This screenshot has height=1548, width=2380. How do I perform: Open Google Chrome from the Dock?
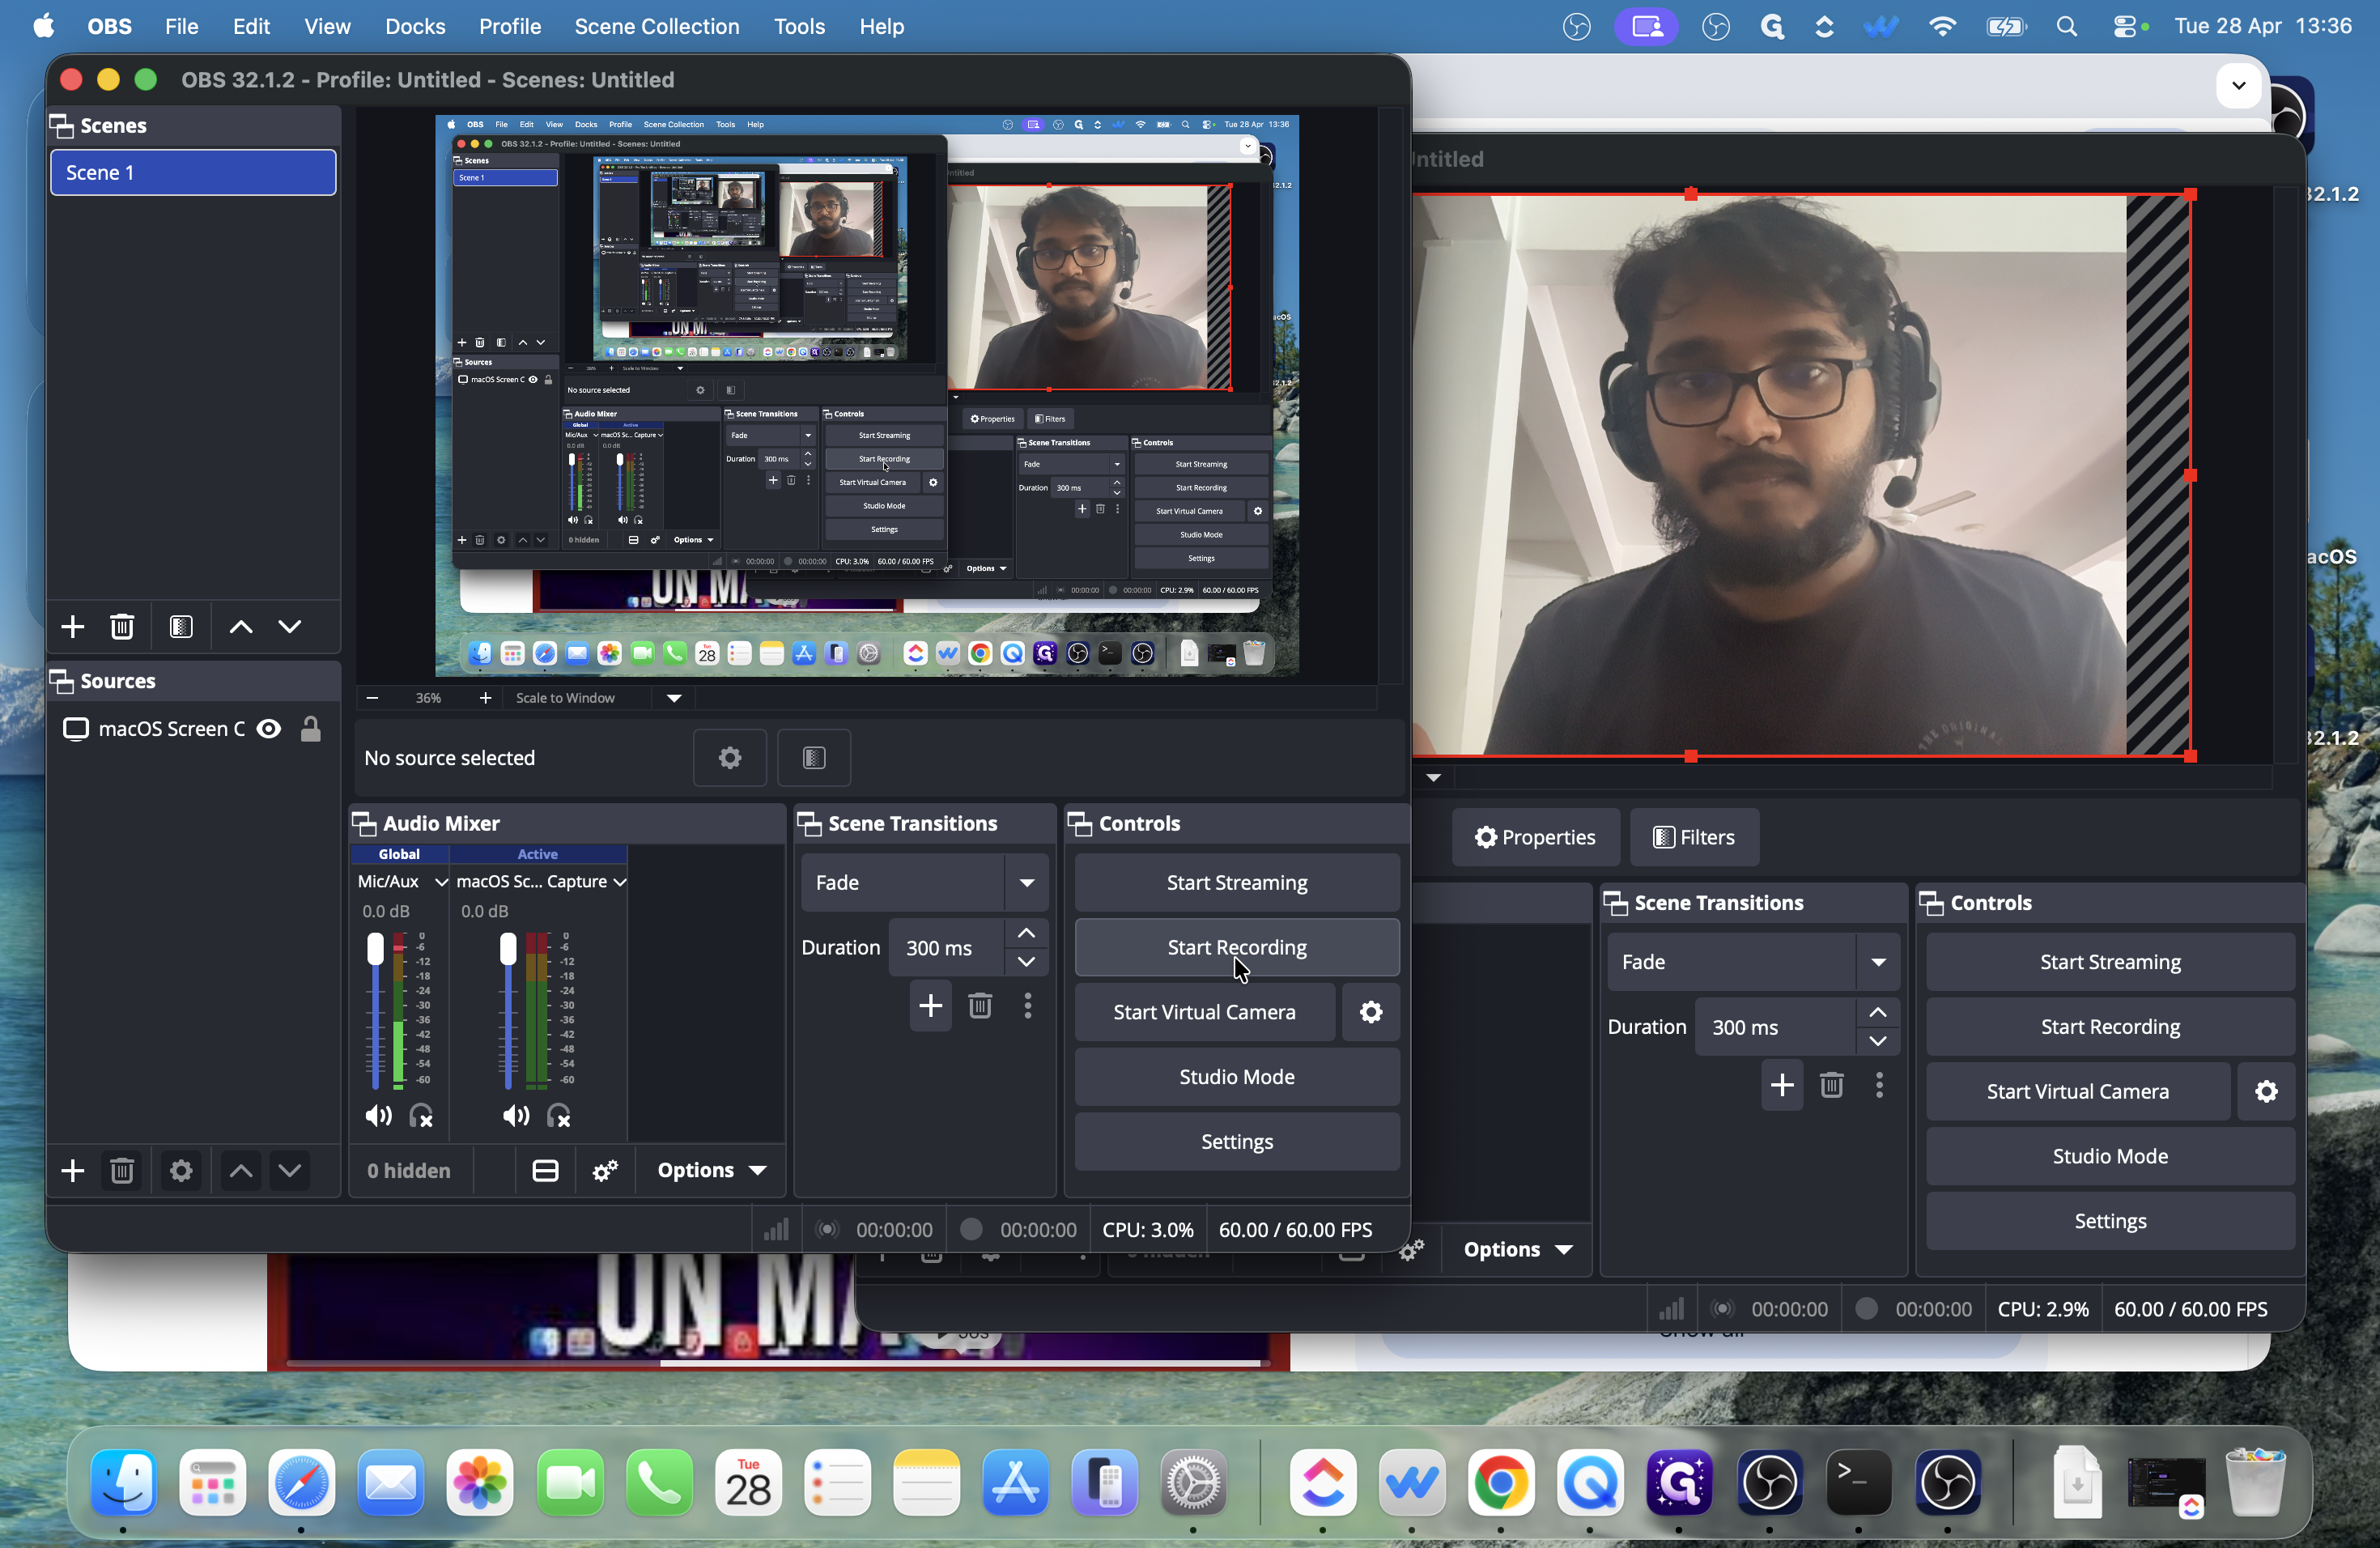tap(1501, 1482)
